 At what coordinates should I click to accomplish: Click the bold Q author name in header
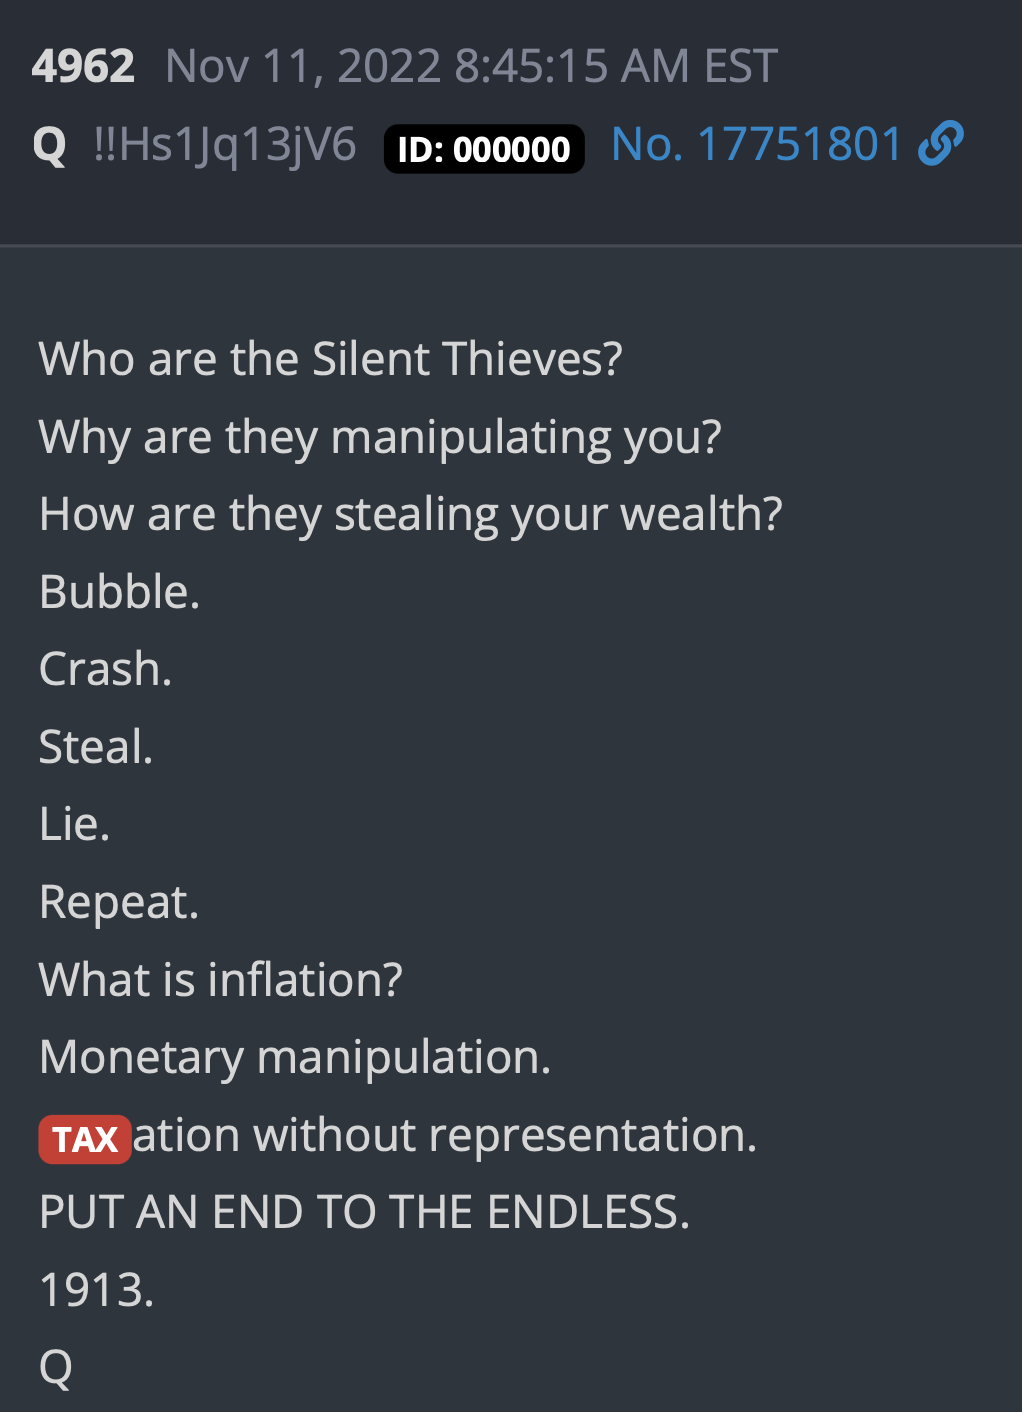[50, 145]
